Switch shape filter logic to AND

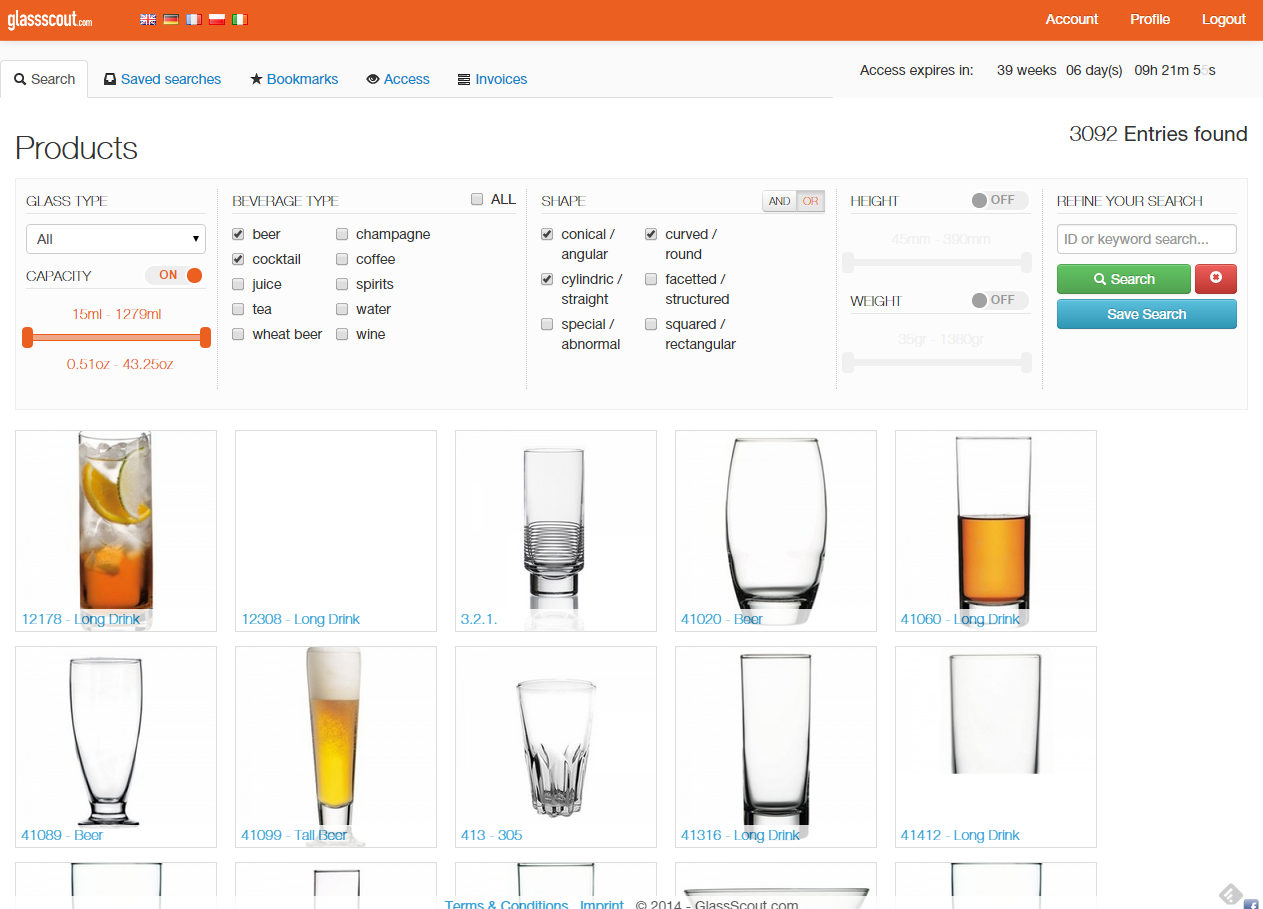coord(779,201)
